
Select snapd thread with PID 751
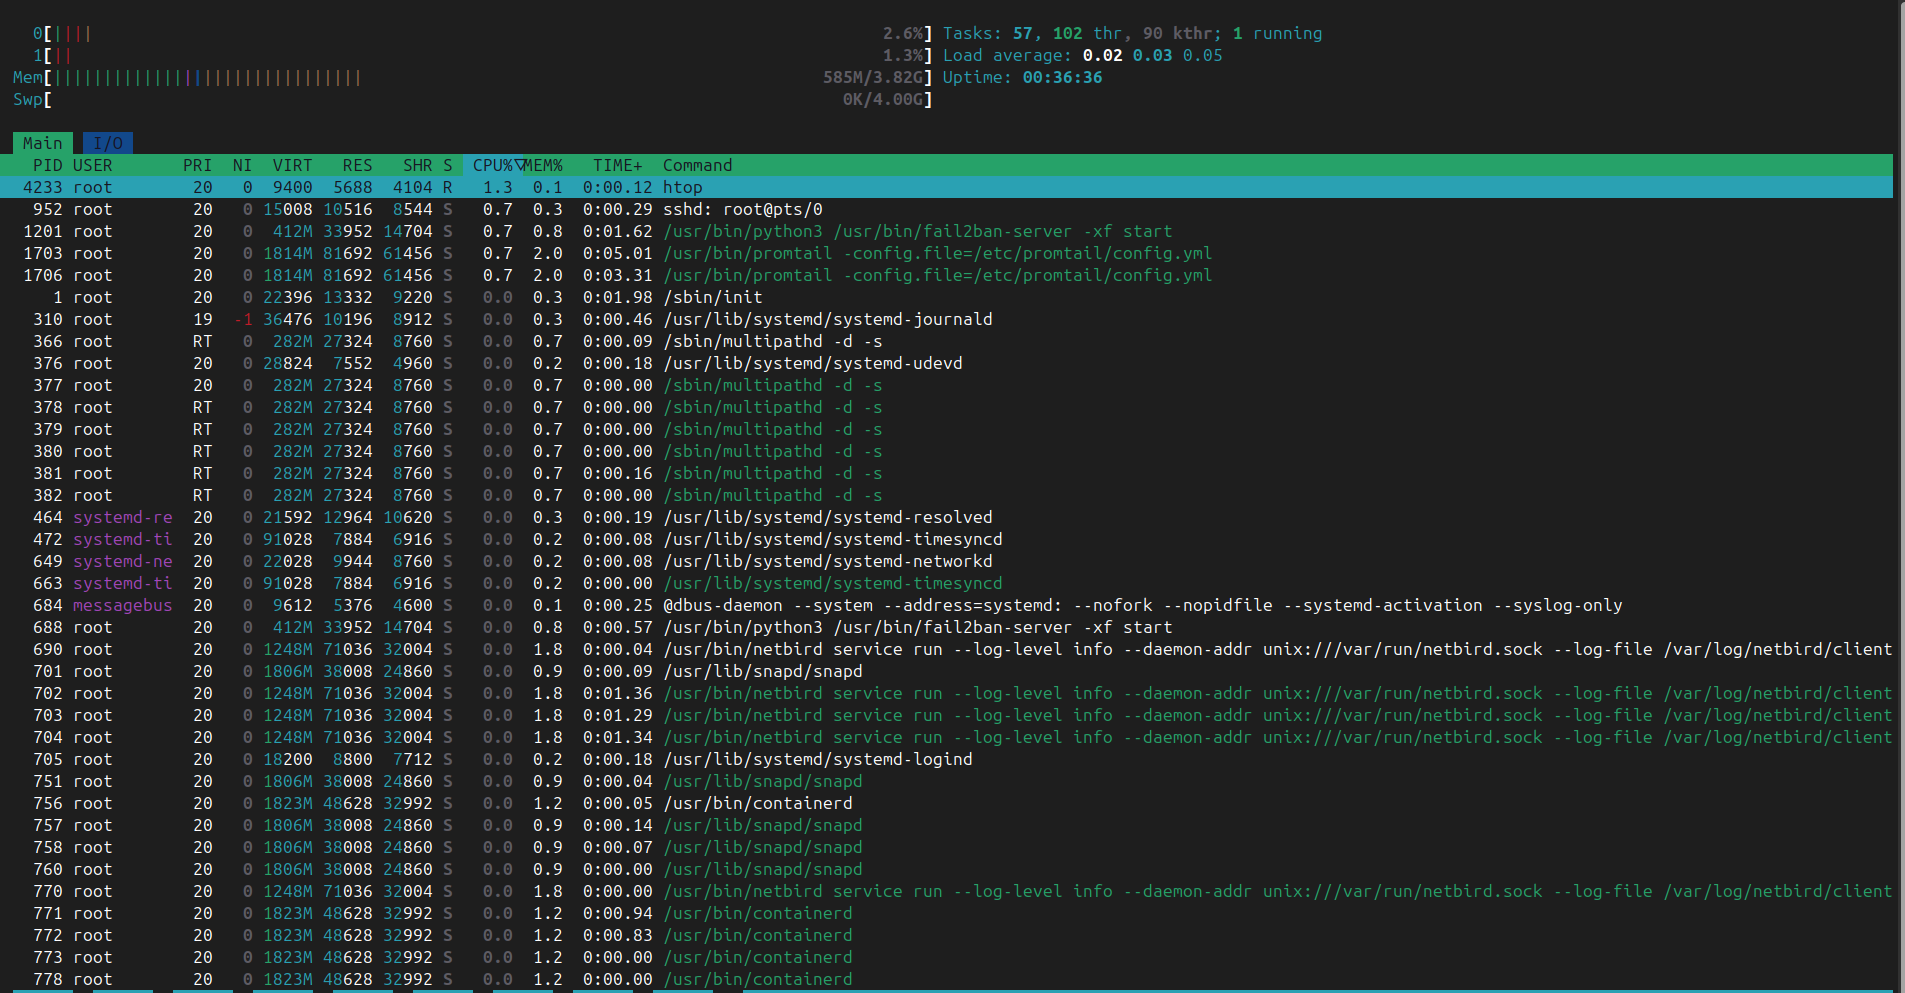(946, 781)
